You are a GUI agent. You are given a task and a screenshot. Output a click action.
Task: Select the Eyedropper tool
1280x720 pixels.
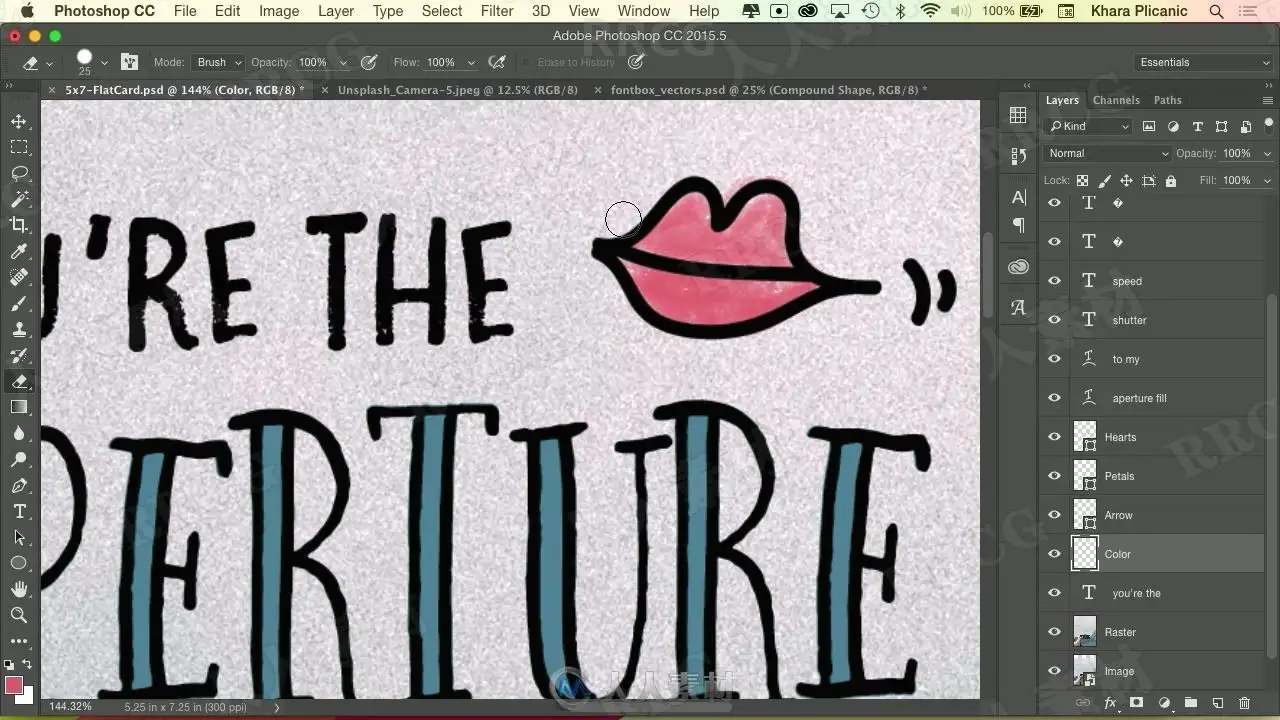19,251
